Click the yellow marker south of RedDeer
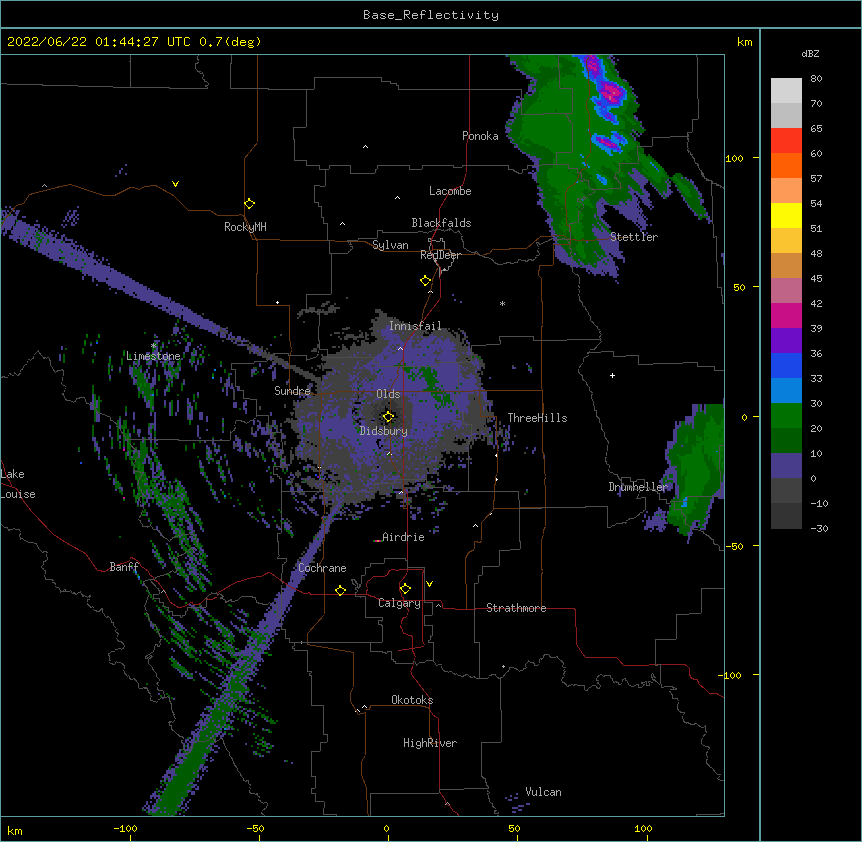Viewport: 862px width, 842px height. coord(426,281)
